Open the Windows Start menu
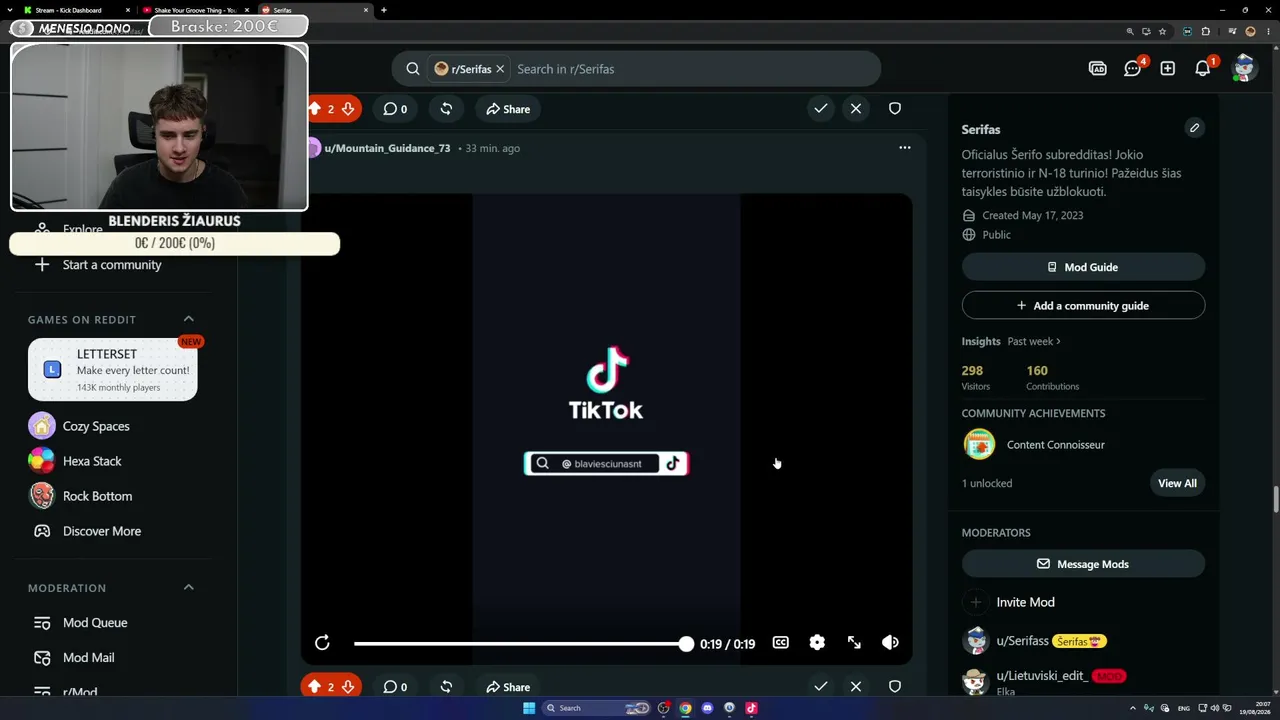1280x720 pixels. tap(529, 708)
